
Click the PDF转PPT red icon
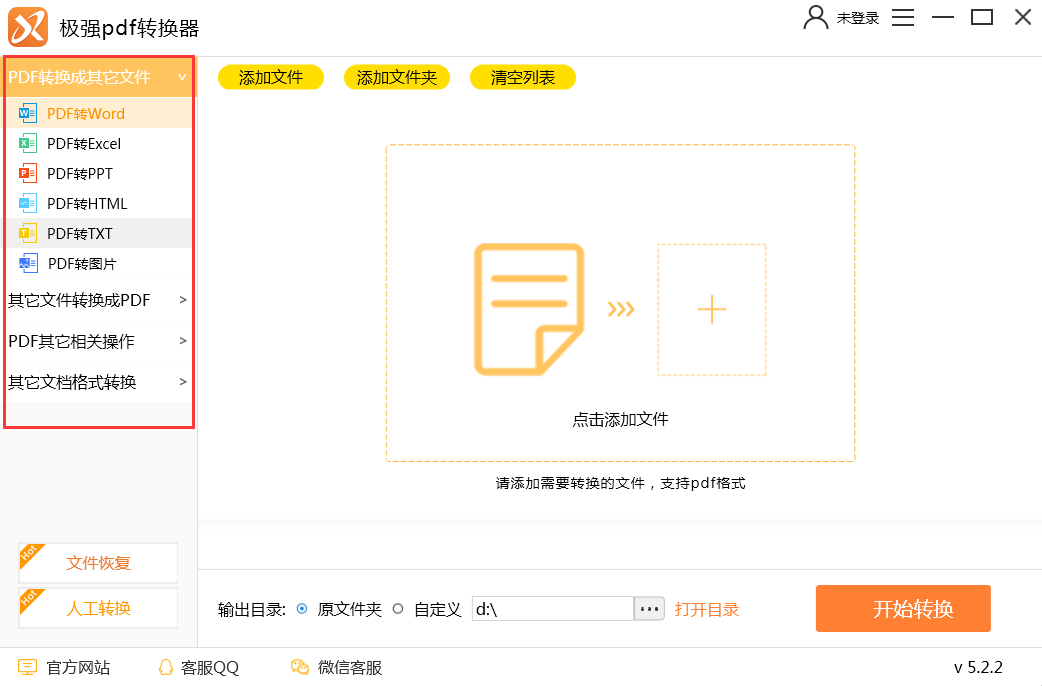click(28, 173)
